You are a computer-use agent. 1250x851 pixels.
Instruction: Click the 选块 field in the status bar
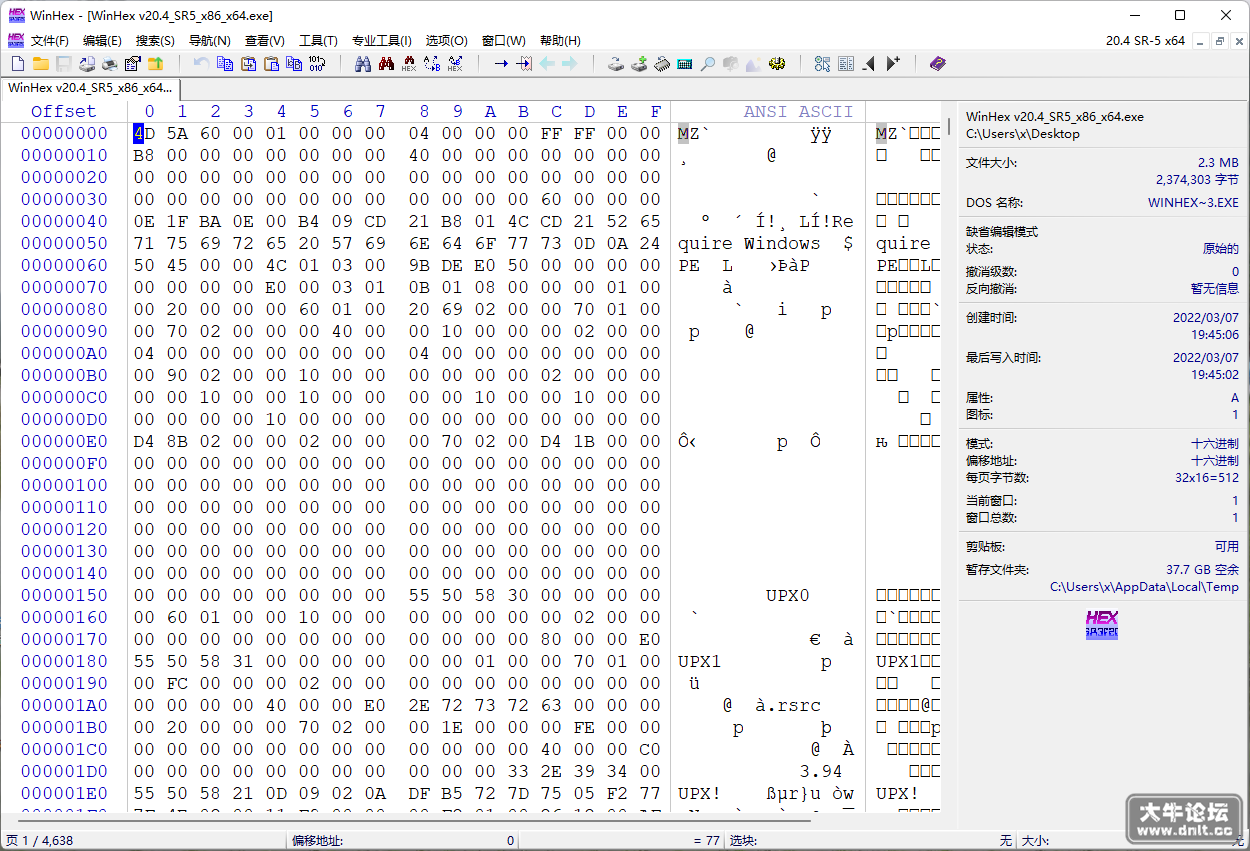[x=870, y=841]
